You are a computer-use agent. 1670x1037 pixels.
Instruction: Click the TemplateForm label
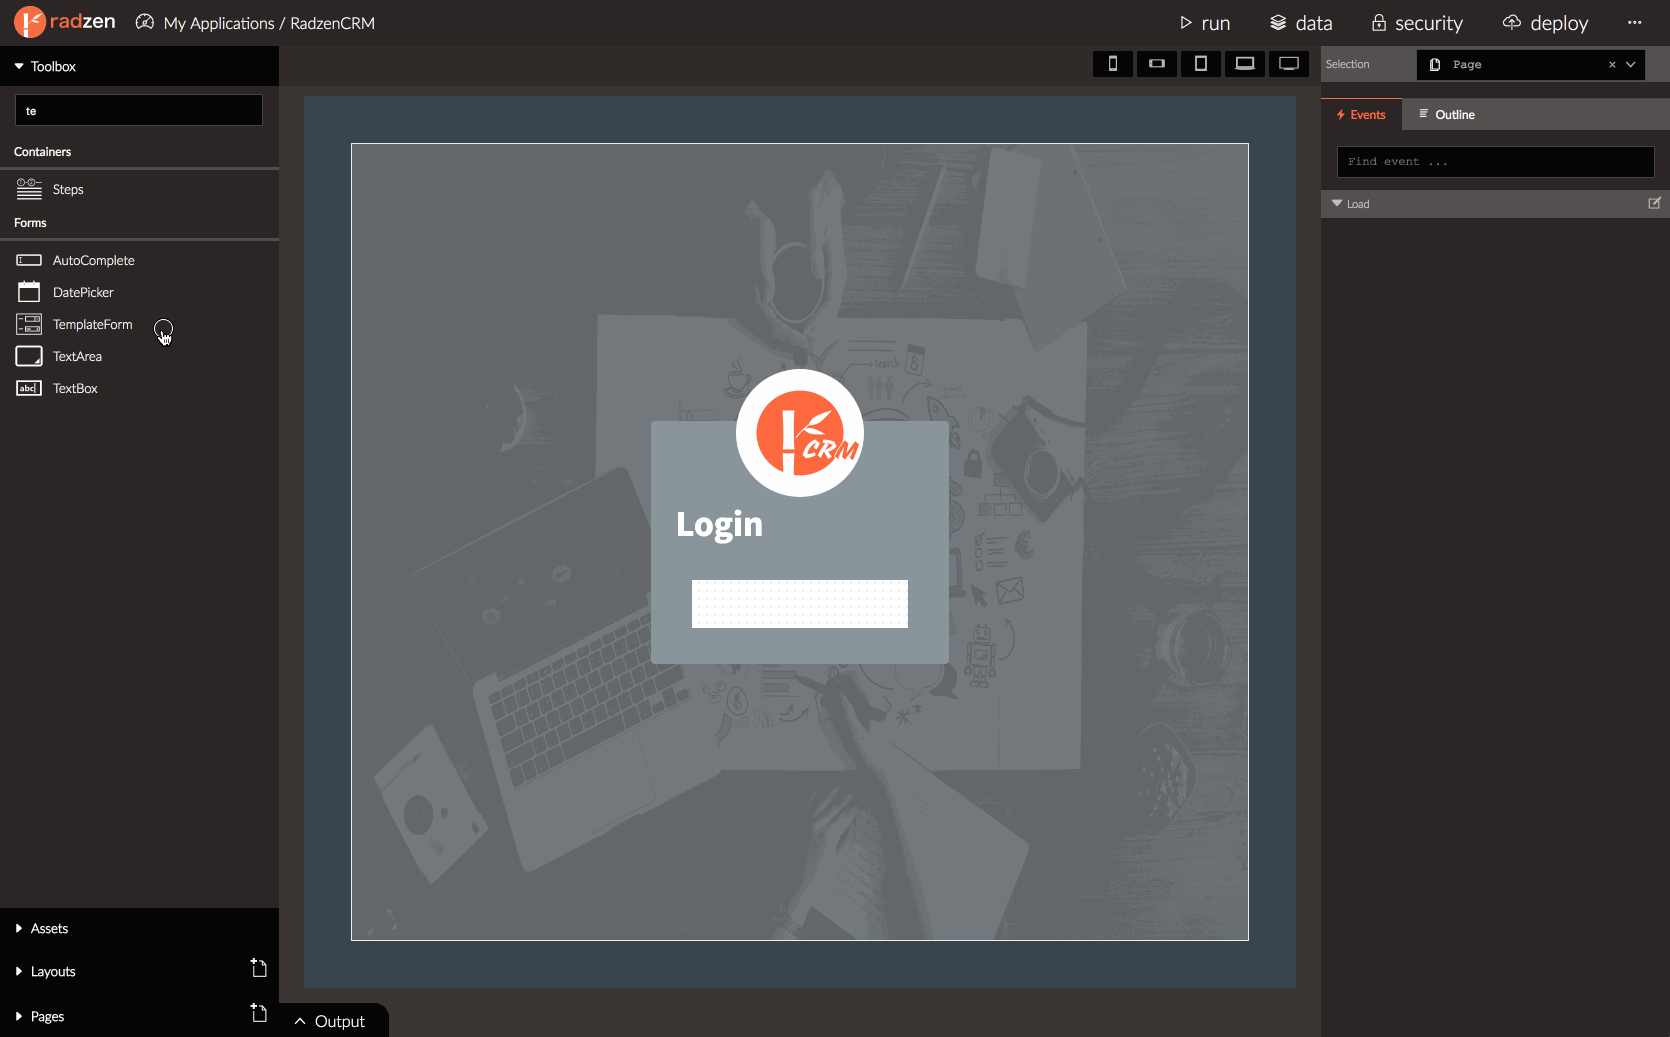tap(92, 324)
